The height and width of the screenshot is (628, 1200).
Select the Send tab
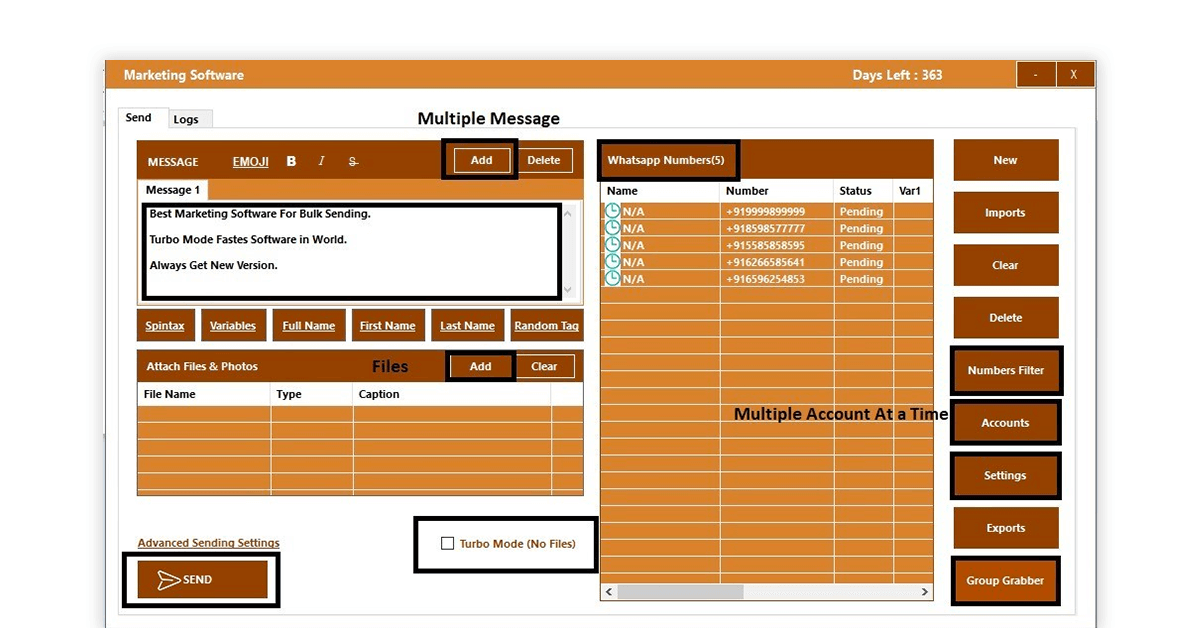point(139,117)
